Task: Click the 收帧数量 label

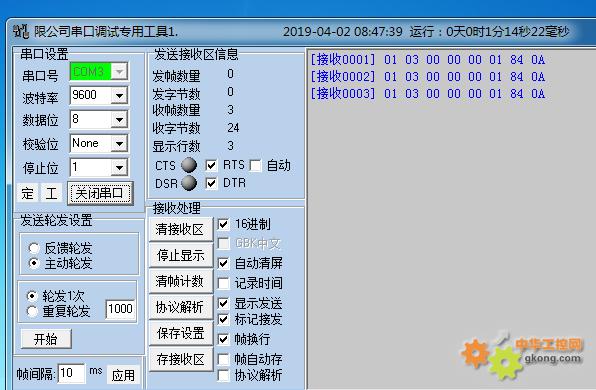Action: 176,110
